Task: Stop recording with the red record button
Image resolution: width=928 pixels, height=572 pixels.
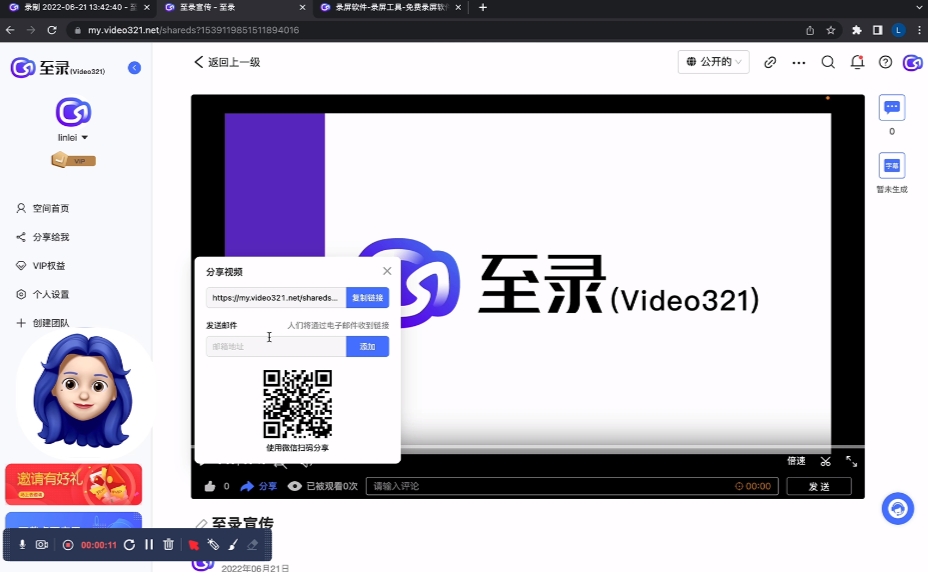Action: [68, 545]
